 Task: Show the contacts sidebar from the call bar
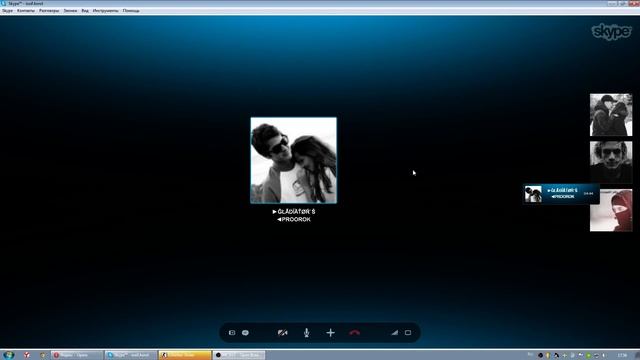[232, 333]
